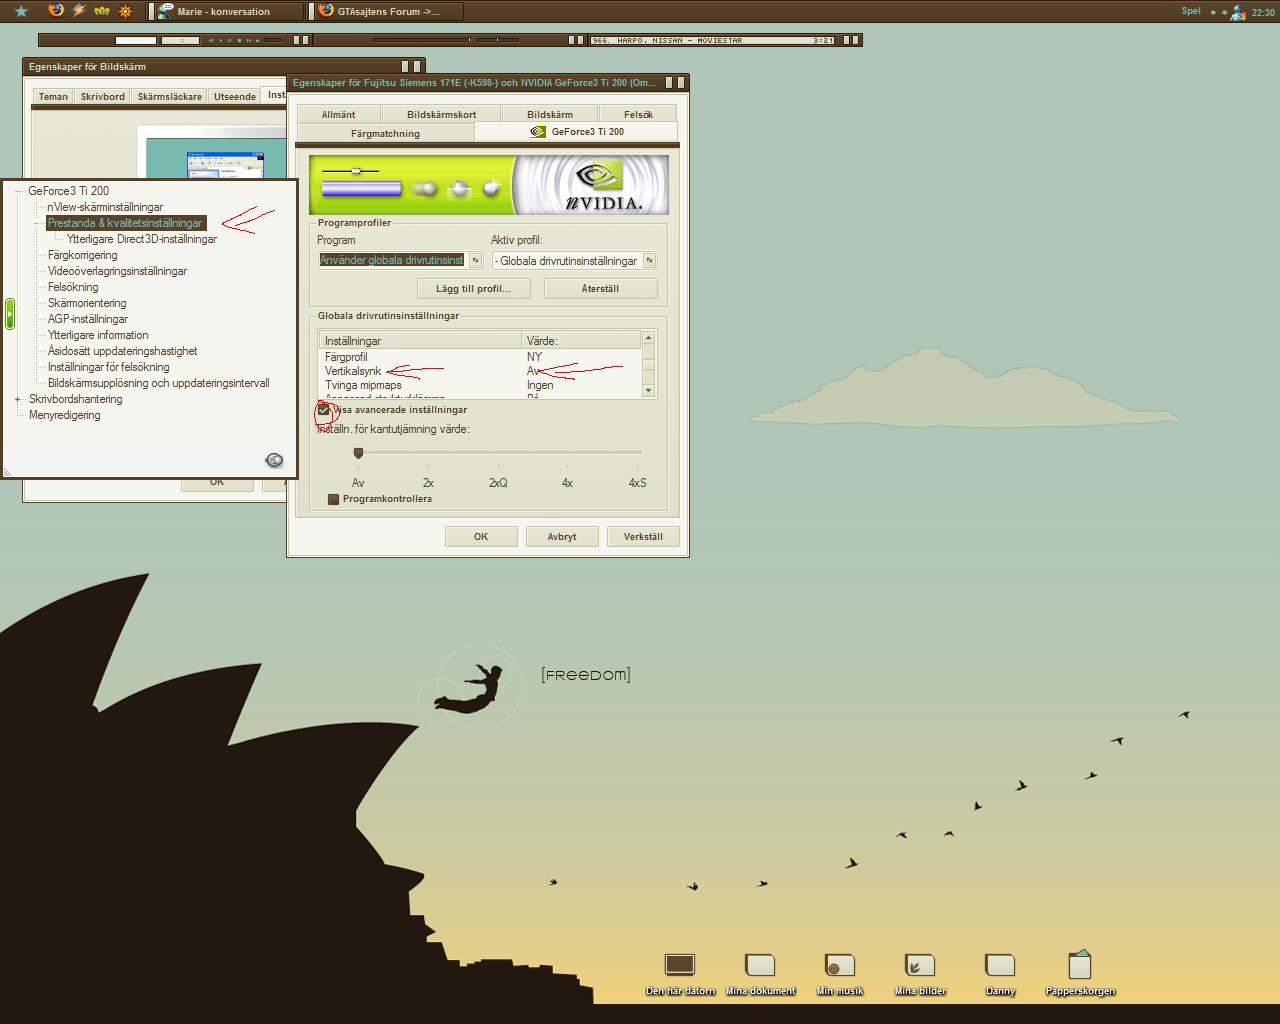1280x1024 pixels.
Task: Open the Mina bilder folder icon
Action: point(920,973)
